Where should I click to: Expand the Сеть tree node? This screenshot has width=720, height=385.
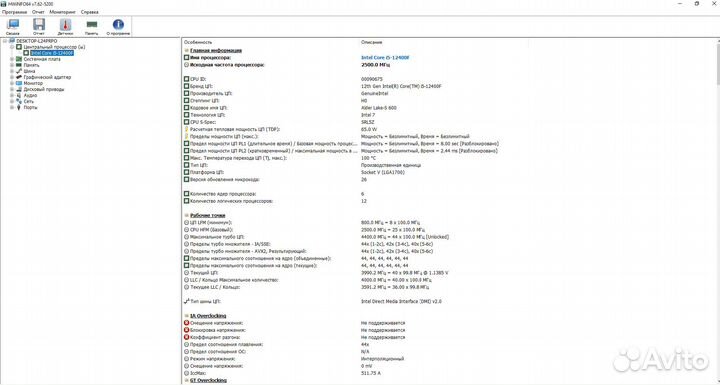click(12, 101)
